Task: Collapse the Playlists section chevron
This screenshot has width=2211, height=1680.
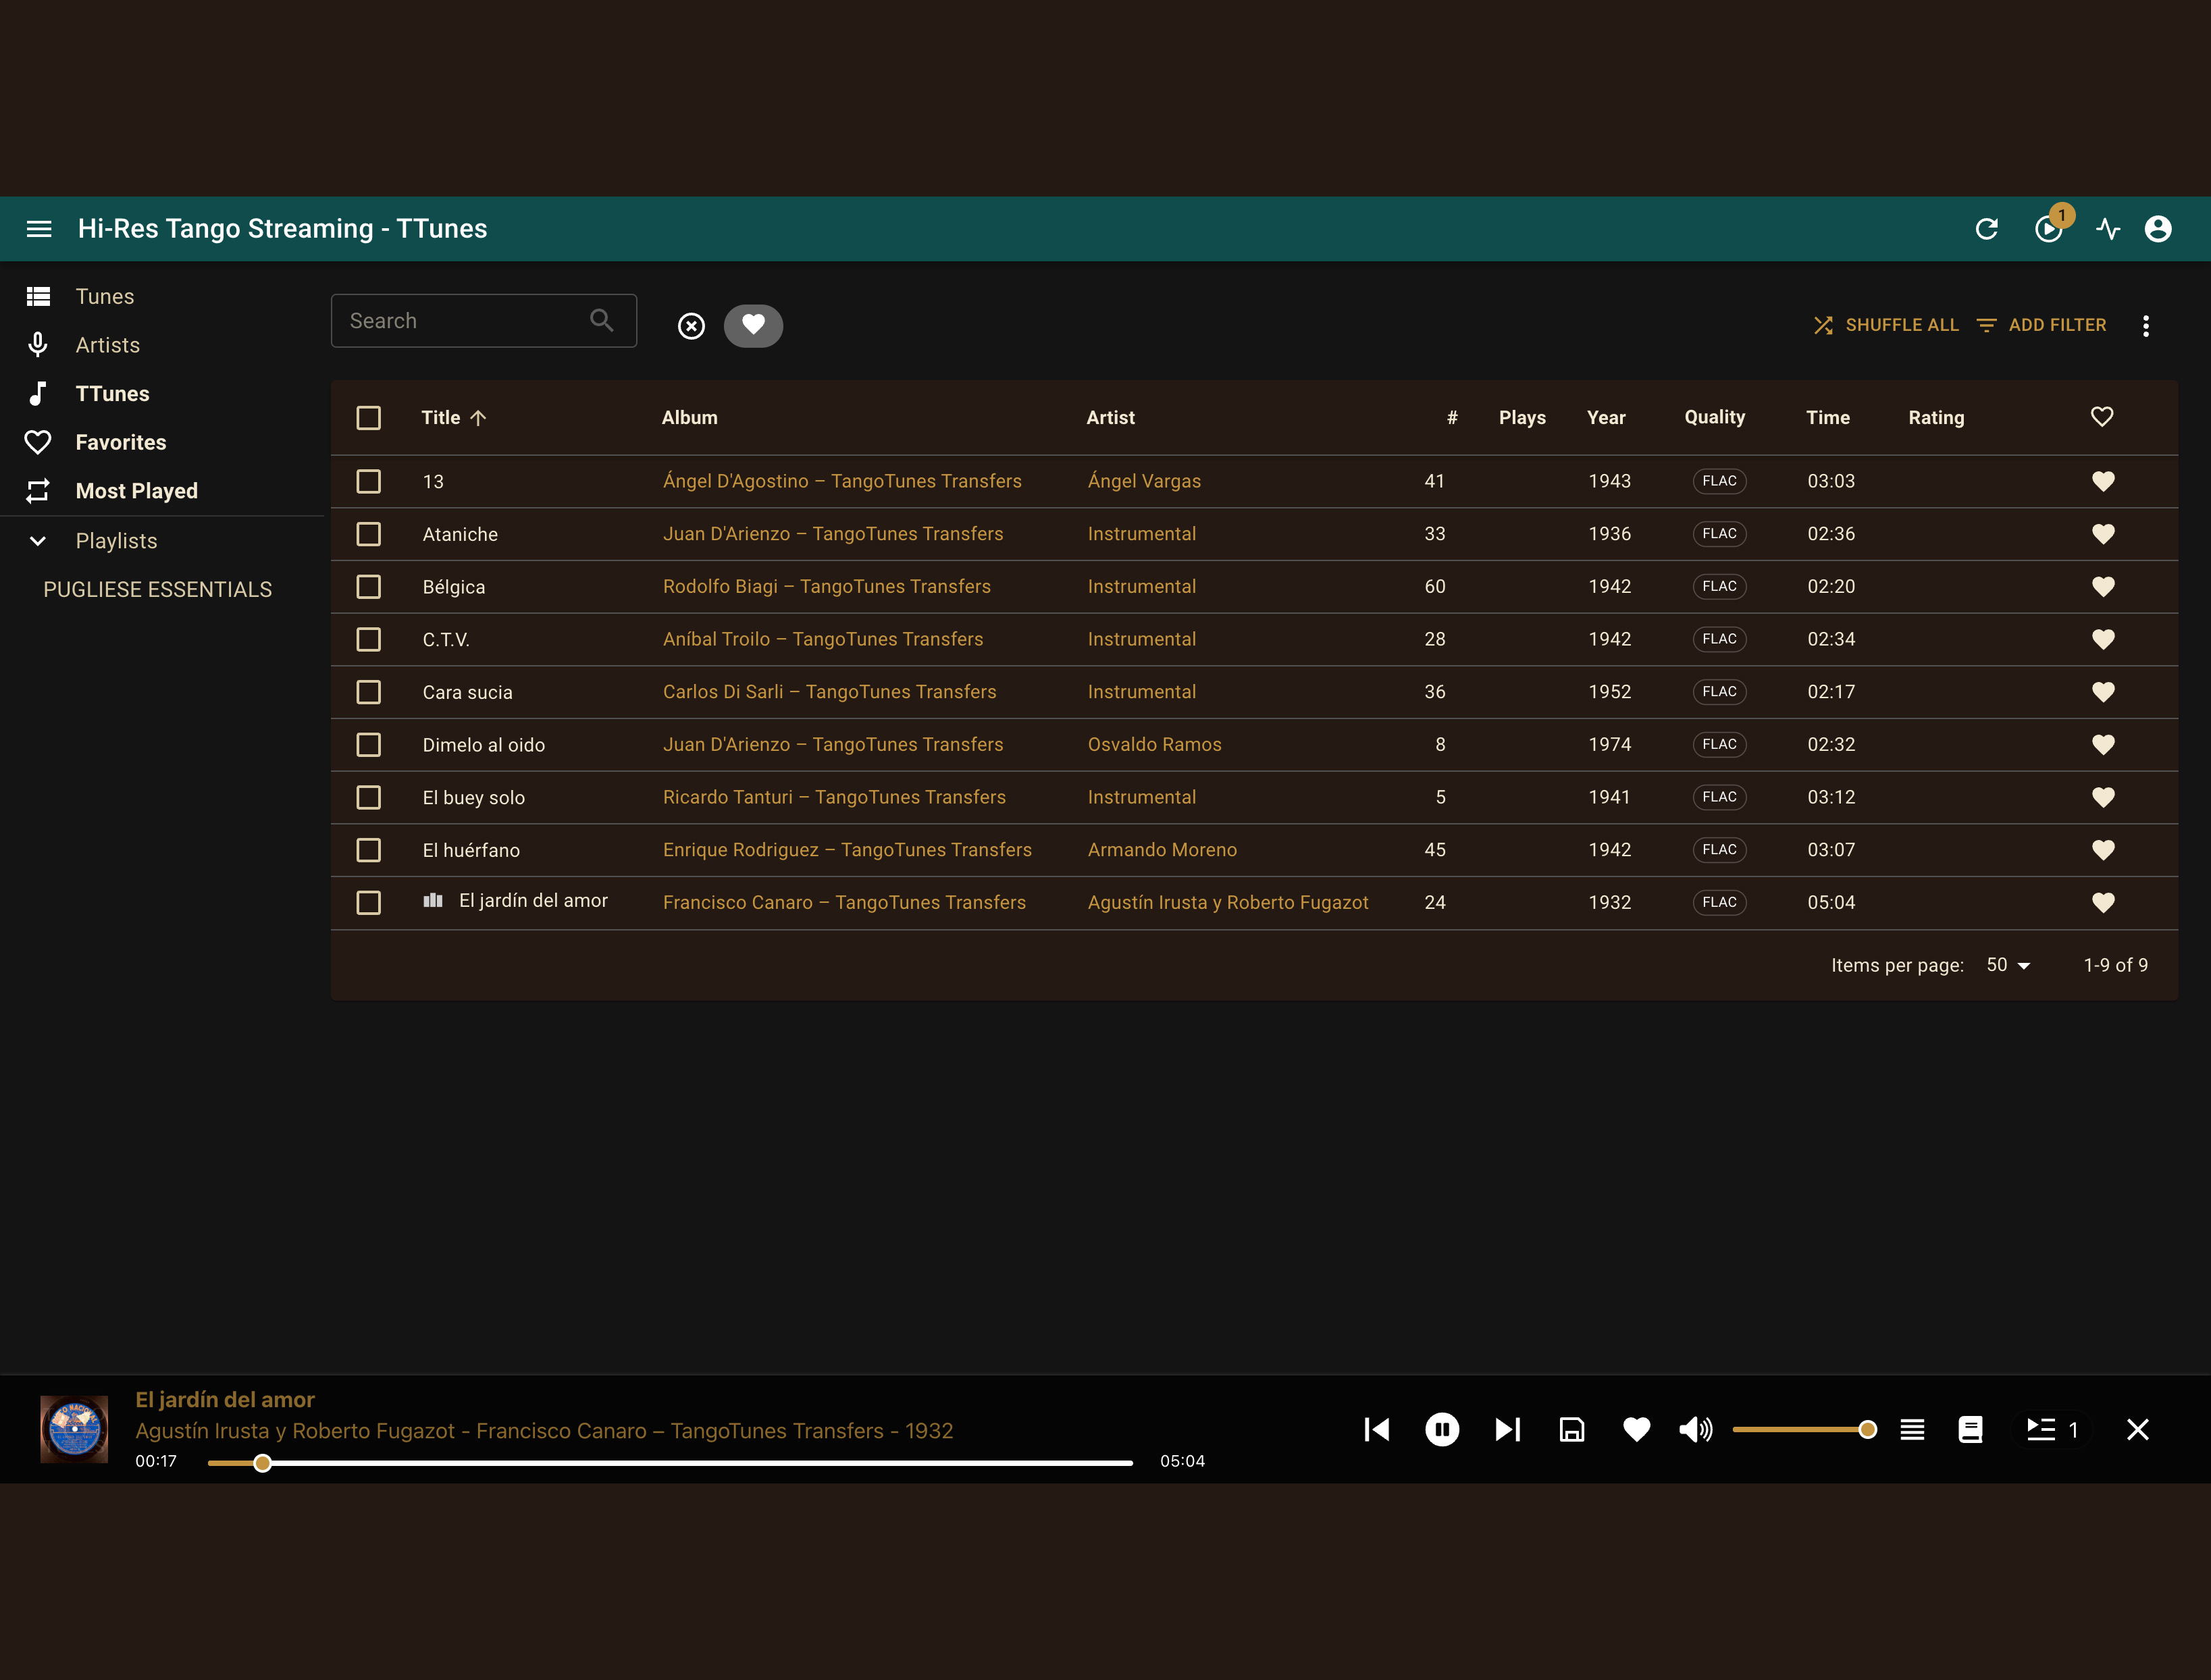Action: (x=38, y=541)
